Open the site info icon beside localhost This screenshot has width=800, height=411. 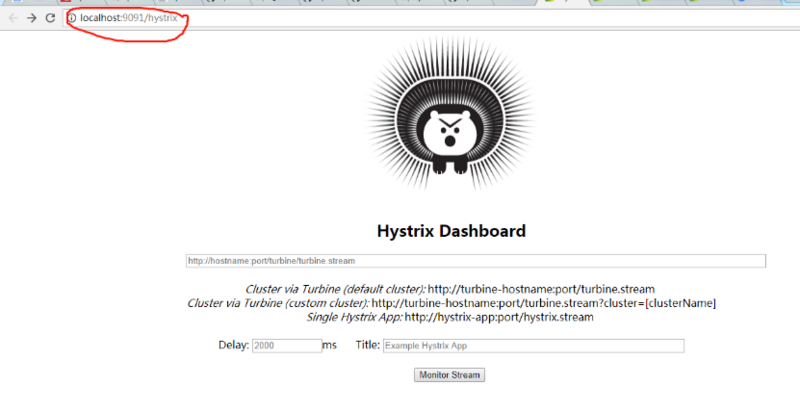72,18
